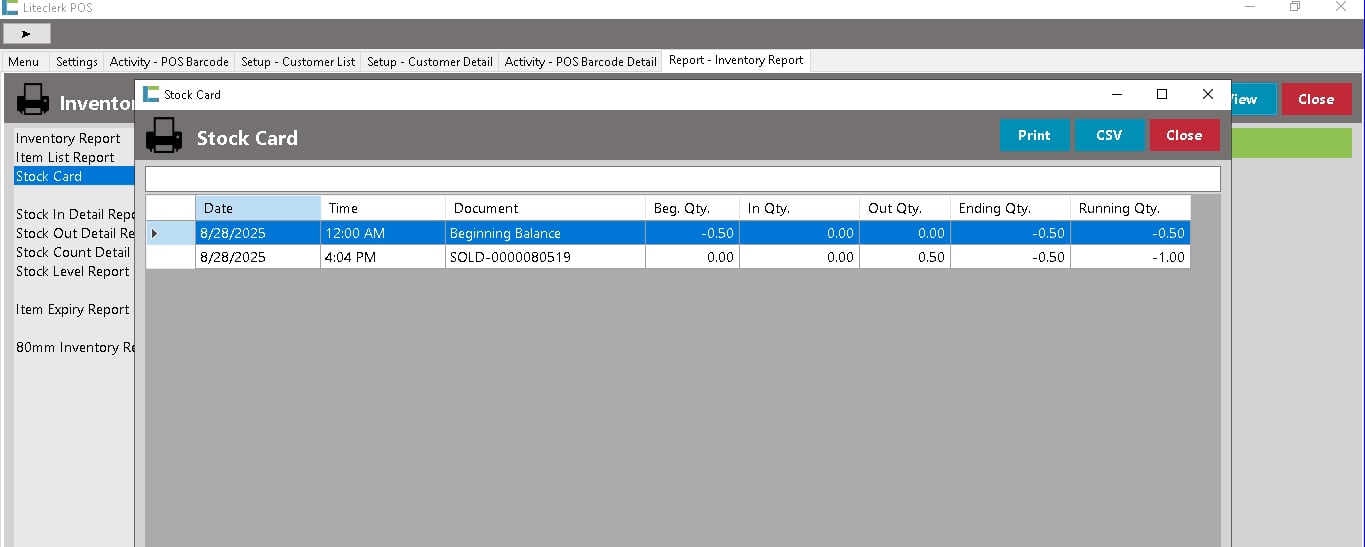Open the Setup - Customer List tab
Image resolution: width=1365 pixels, height=547 pixels.
point(298,61)
